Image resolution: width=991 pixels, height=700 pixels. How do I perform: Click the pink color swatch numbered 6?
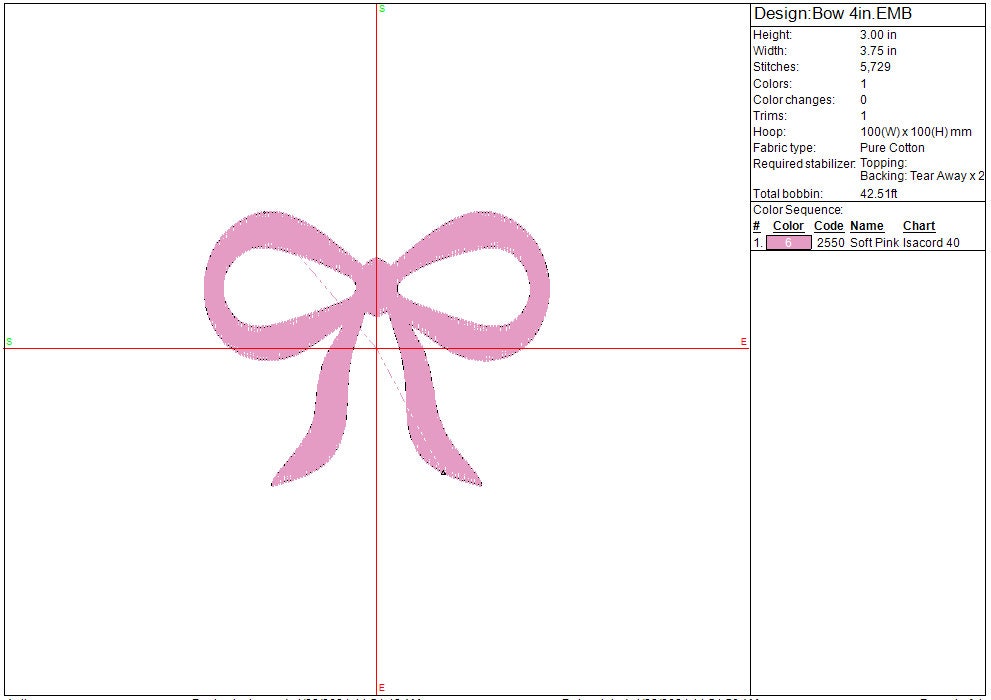(x=788, y=242)
